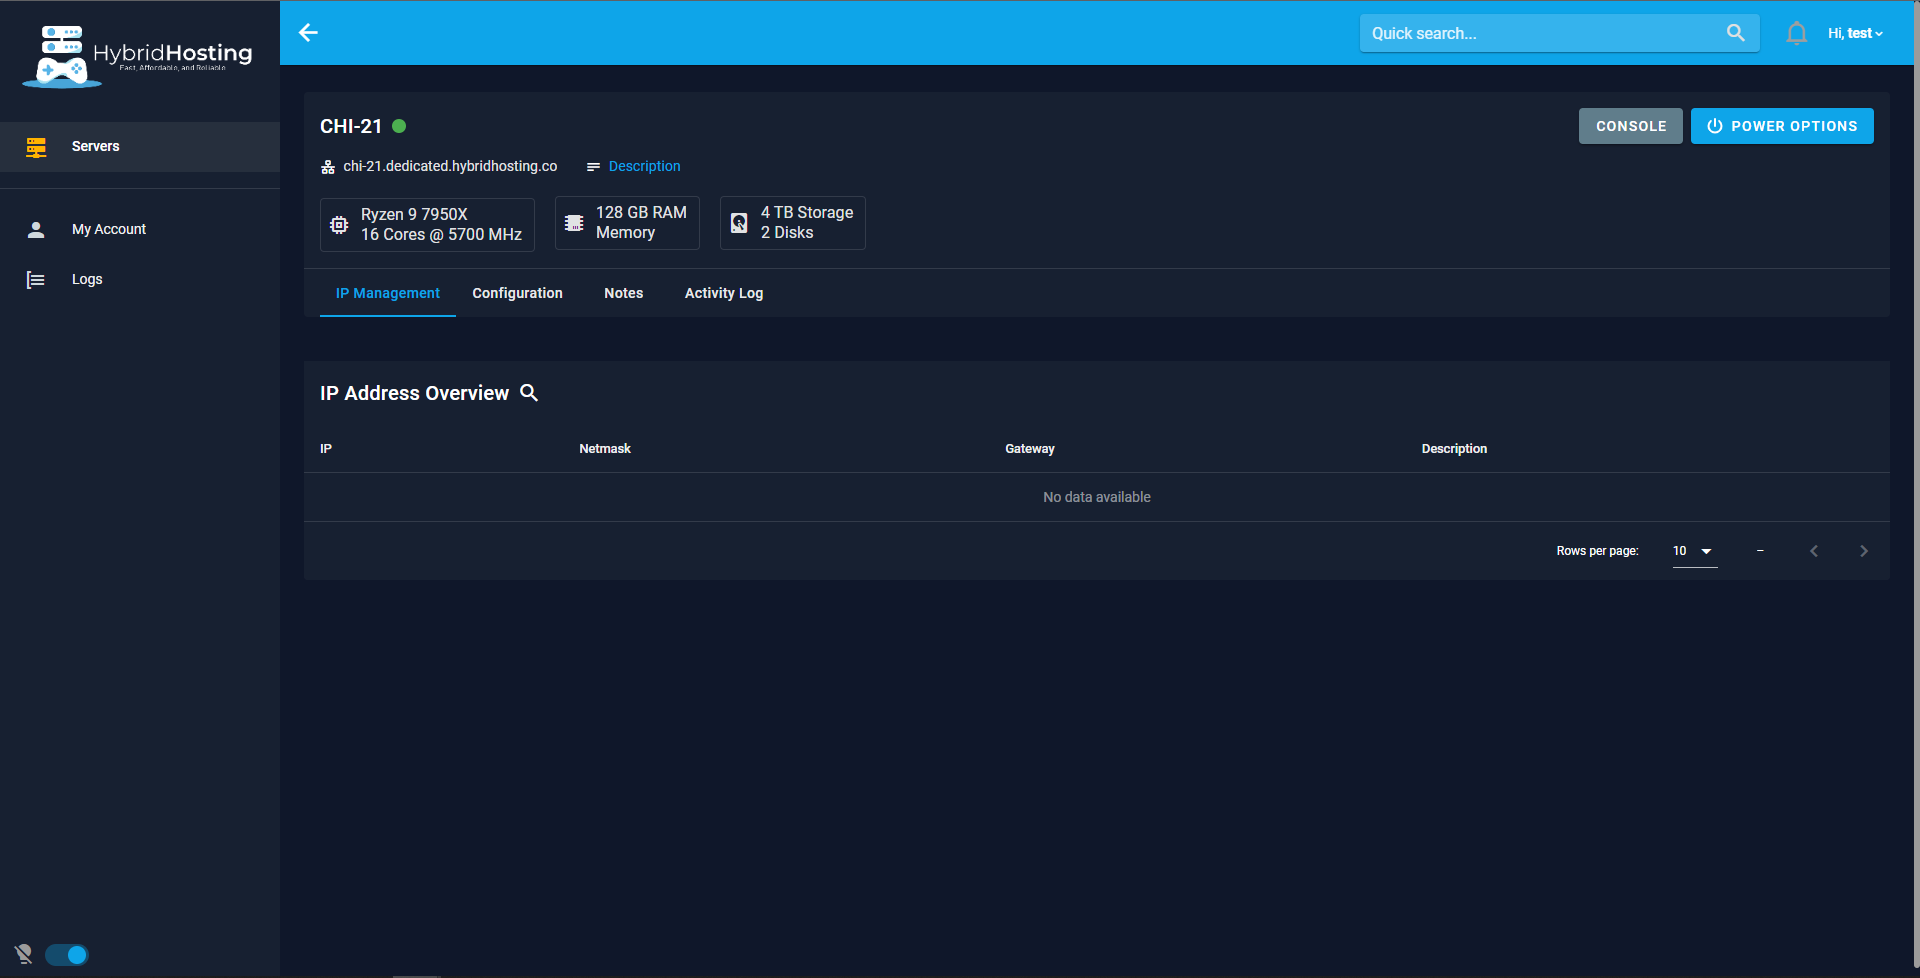The width and height of the screenshot is (1920, 978).
Task: Sort by the IP column header
Action: coord(326,449)
